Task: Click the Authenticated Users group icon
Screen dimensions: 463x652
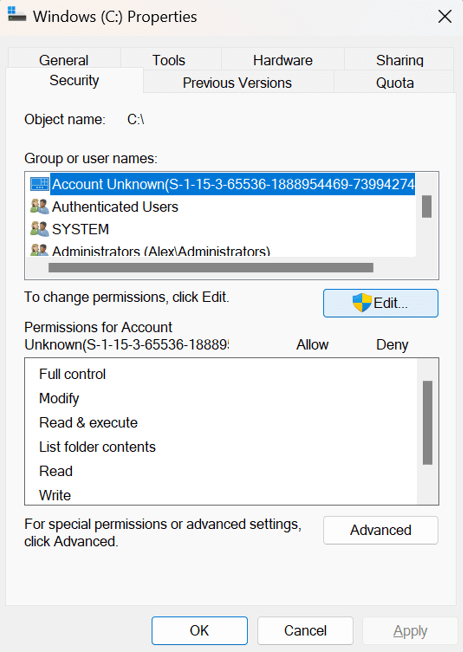Action: (x=40, y=206)
